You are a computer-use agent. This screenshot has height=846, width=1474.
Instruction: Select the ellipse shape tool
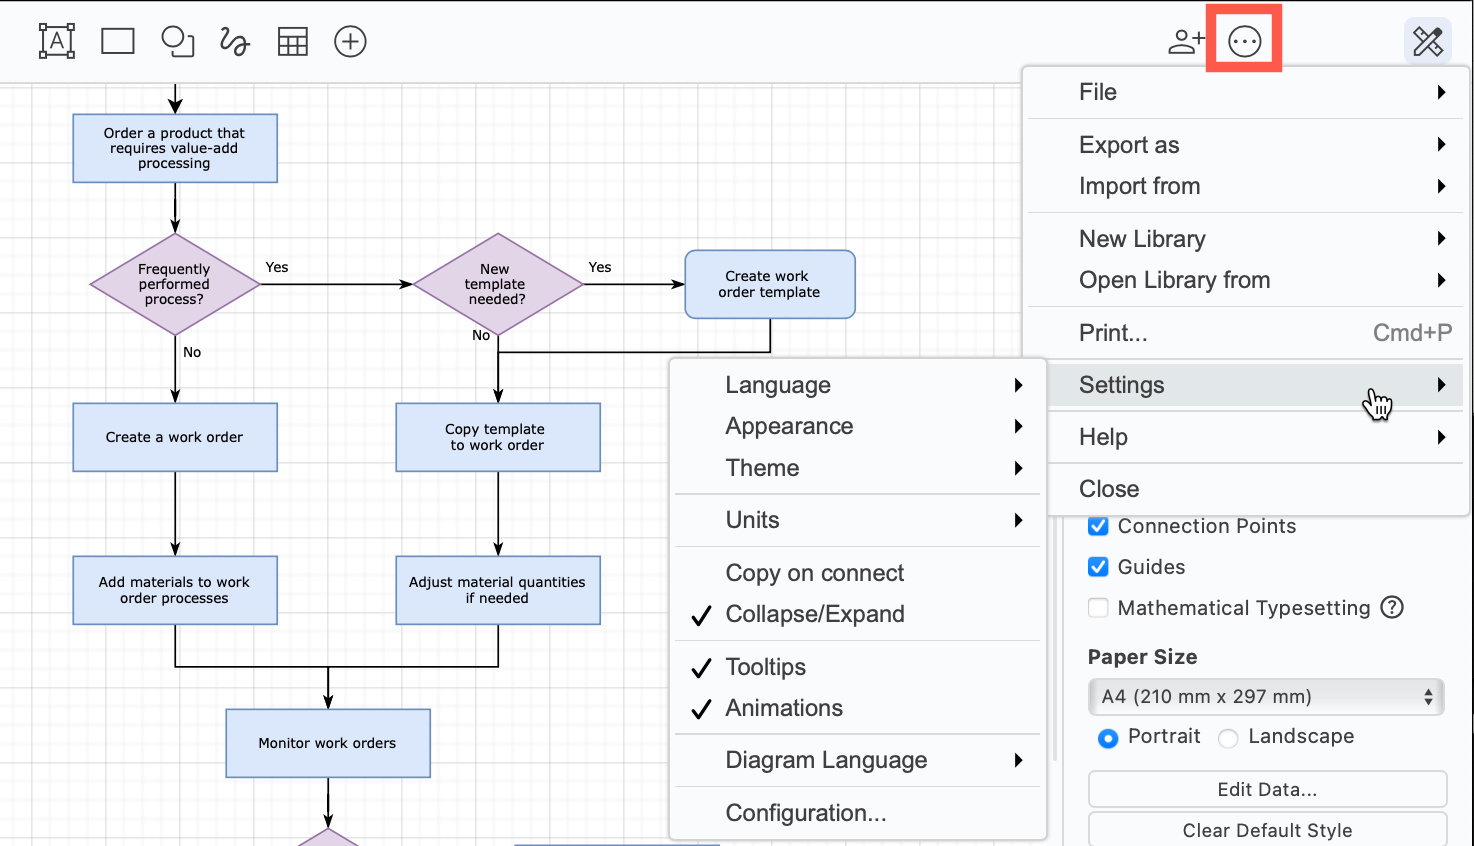coord(177,41)
